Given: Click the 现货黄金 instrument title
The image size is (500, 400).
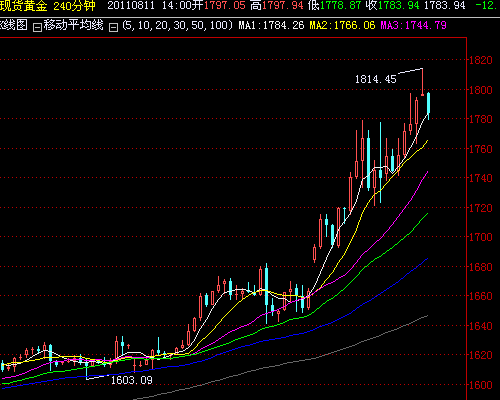Looking at the screenshot, I should (23, 6).
